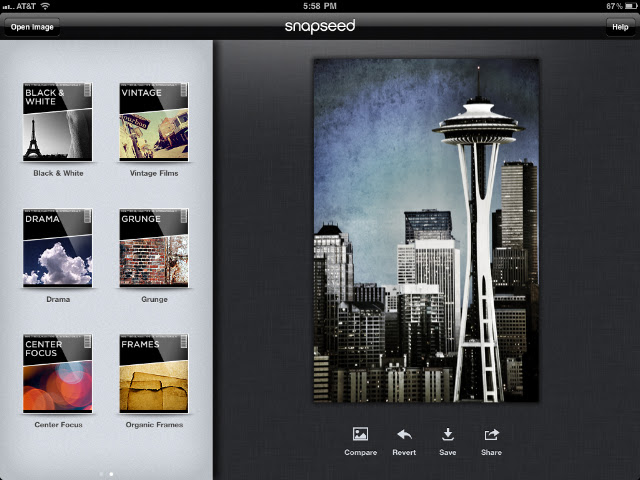Image resolution: width=640 pixels, height=480 pixels.
Task: Click the Compare label text
Action: click(x=360, y=452)
